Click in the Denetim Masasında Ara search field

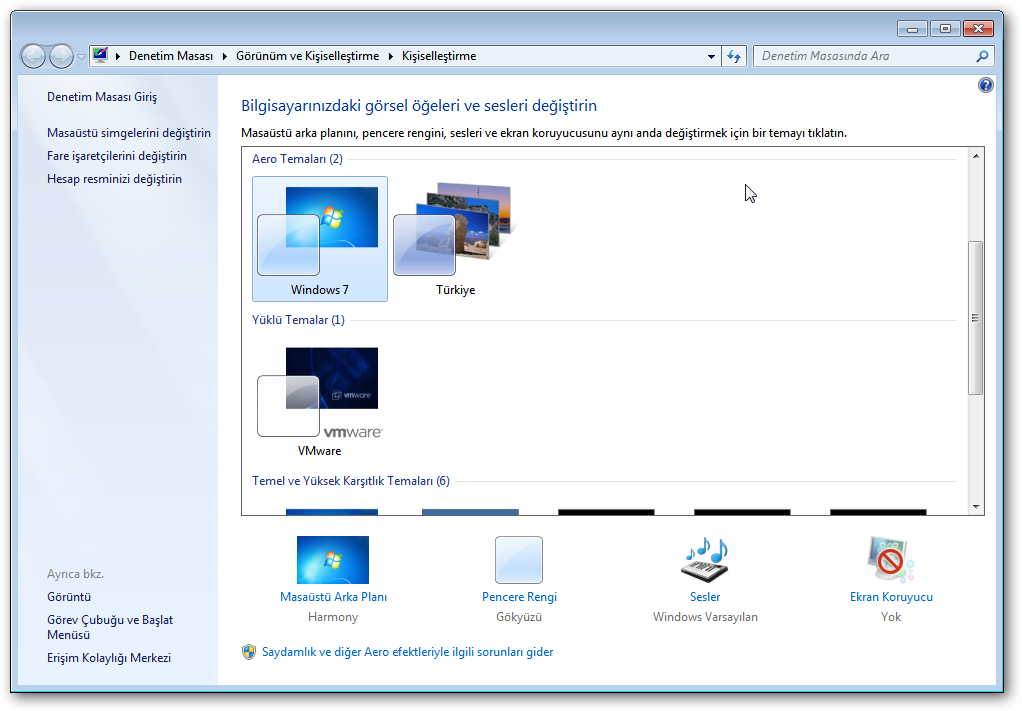point(864,56)
